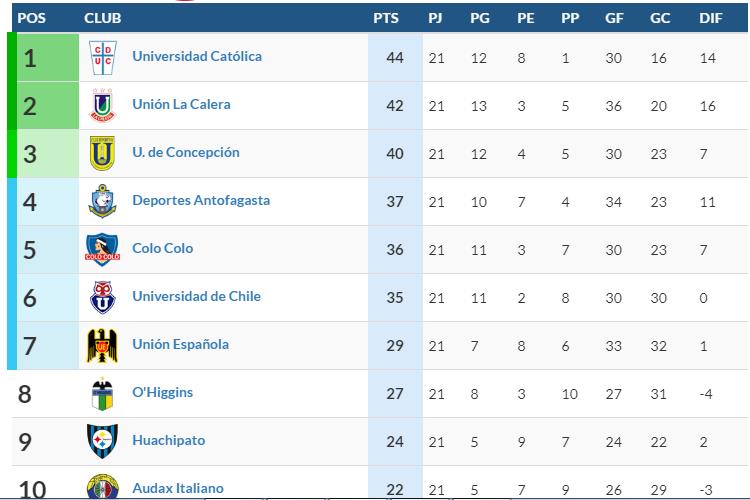Viewport: 750px width, 500px height.
Task: Click Universidad Católica's 44 points cell
Action: click(394, 57)
